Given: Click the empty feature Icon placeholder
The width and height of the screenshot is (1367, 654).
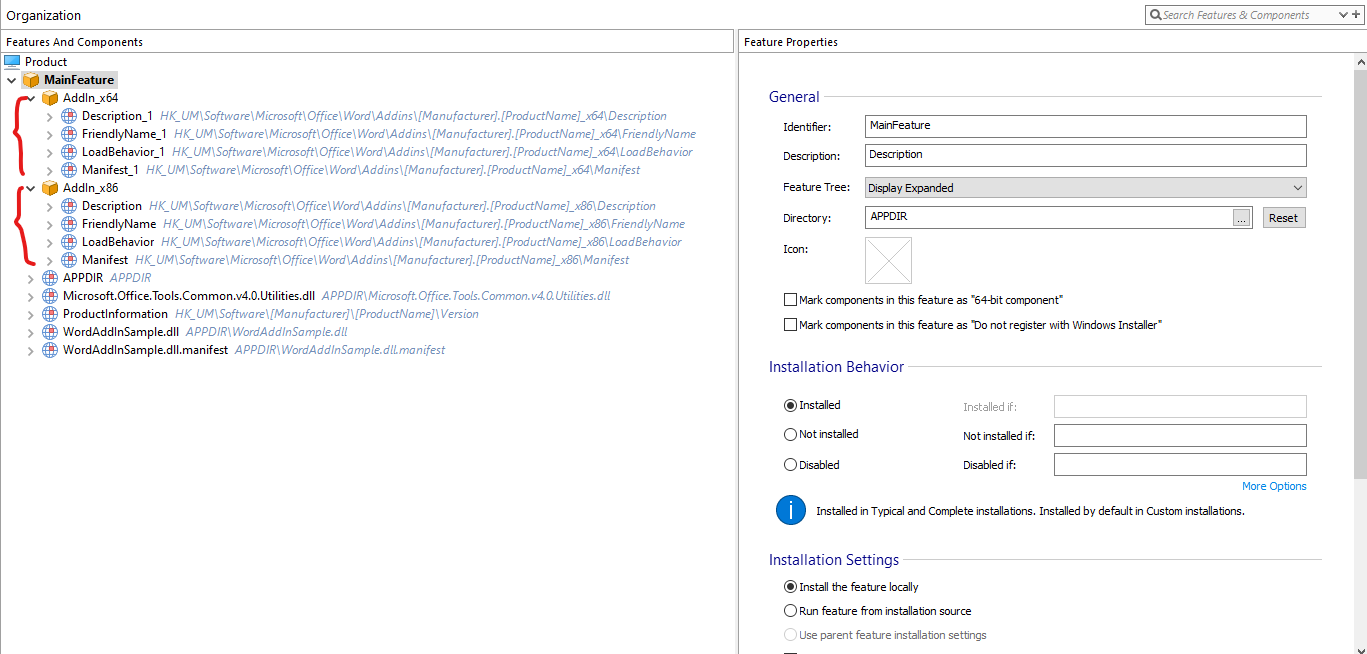Looking at the screenshot, I should click(x=888, y=260).
